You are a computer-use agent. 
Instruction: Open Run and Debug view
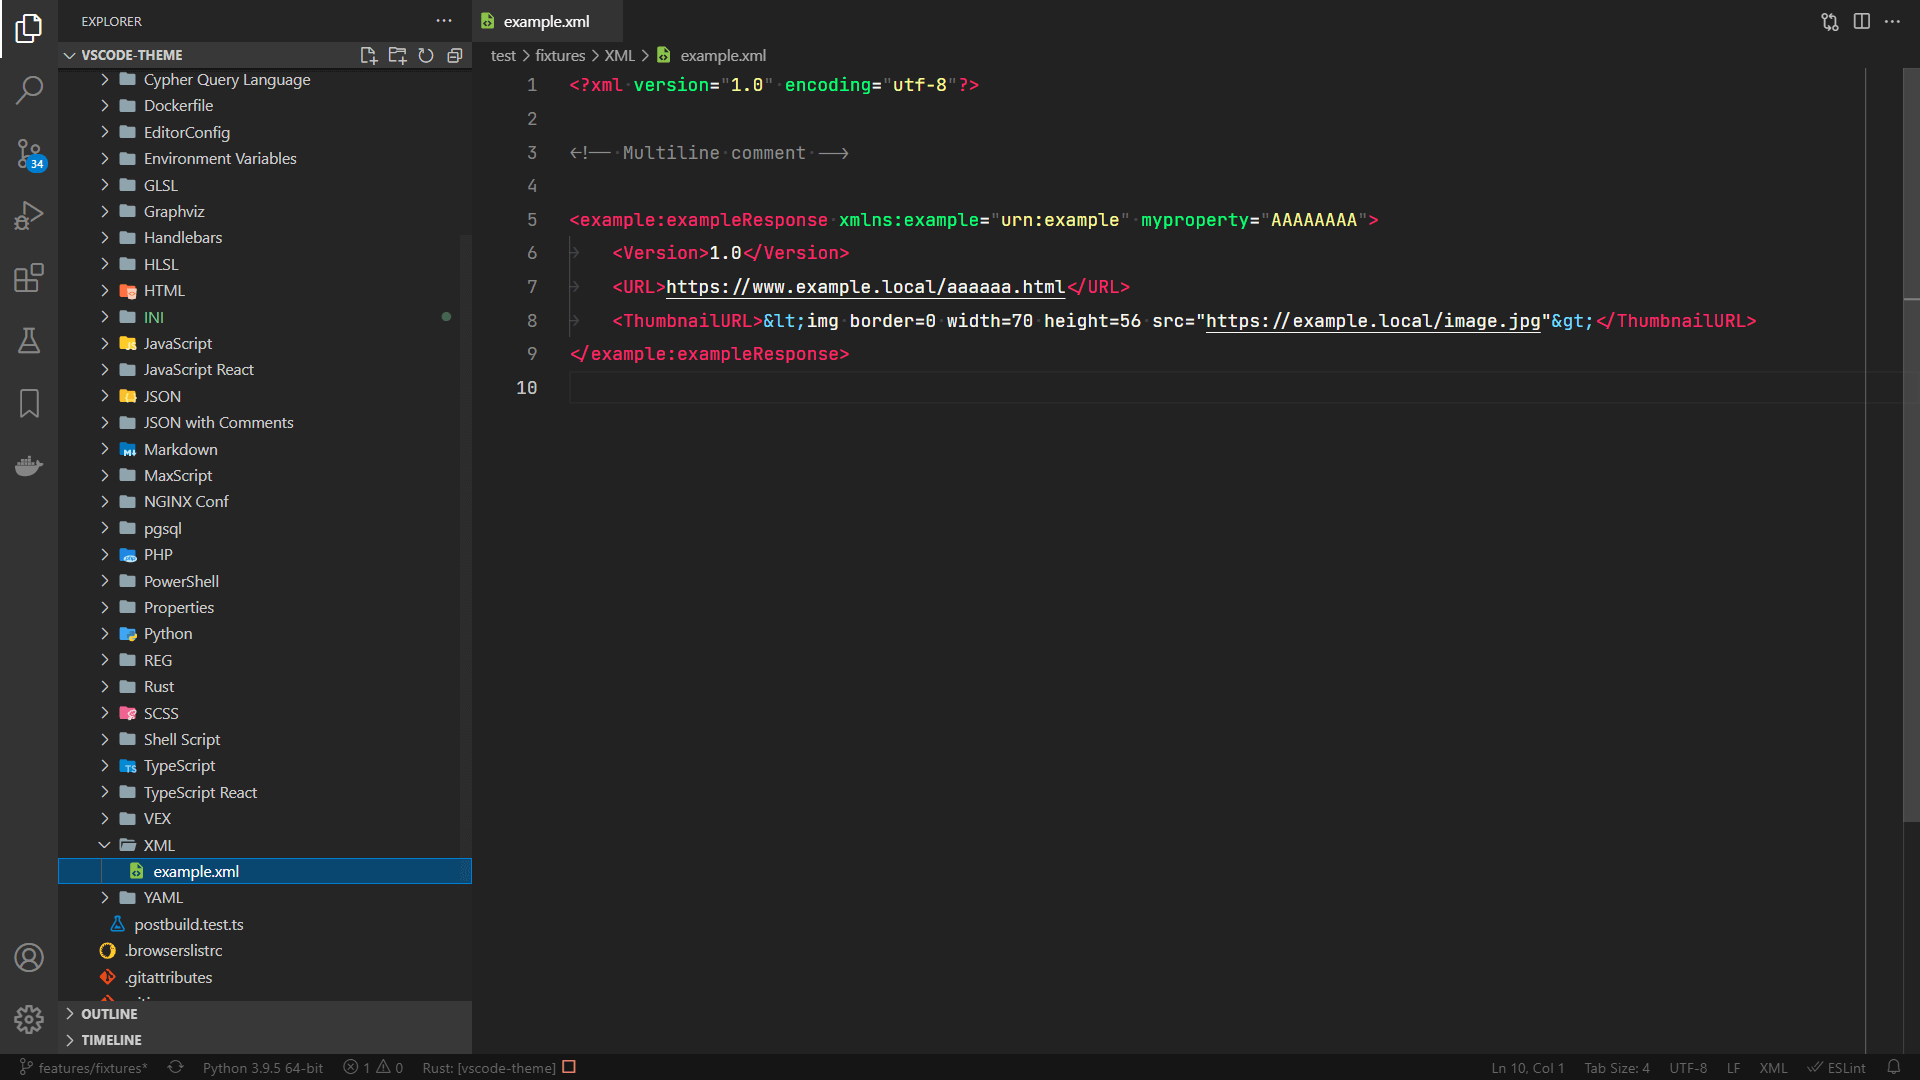pyautogui.click(x=29, y=215)
